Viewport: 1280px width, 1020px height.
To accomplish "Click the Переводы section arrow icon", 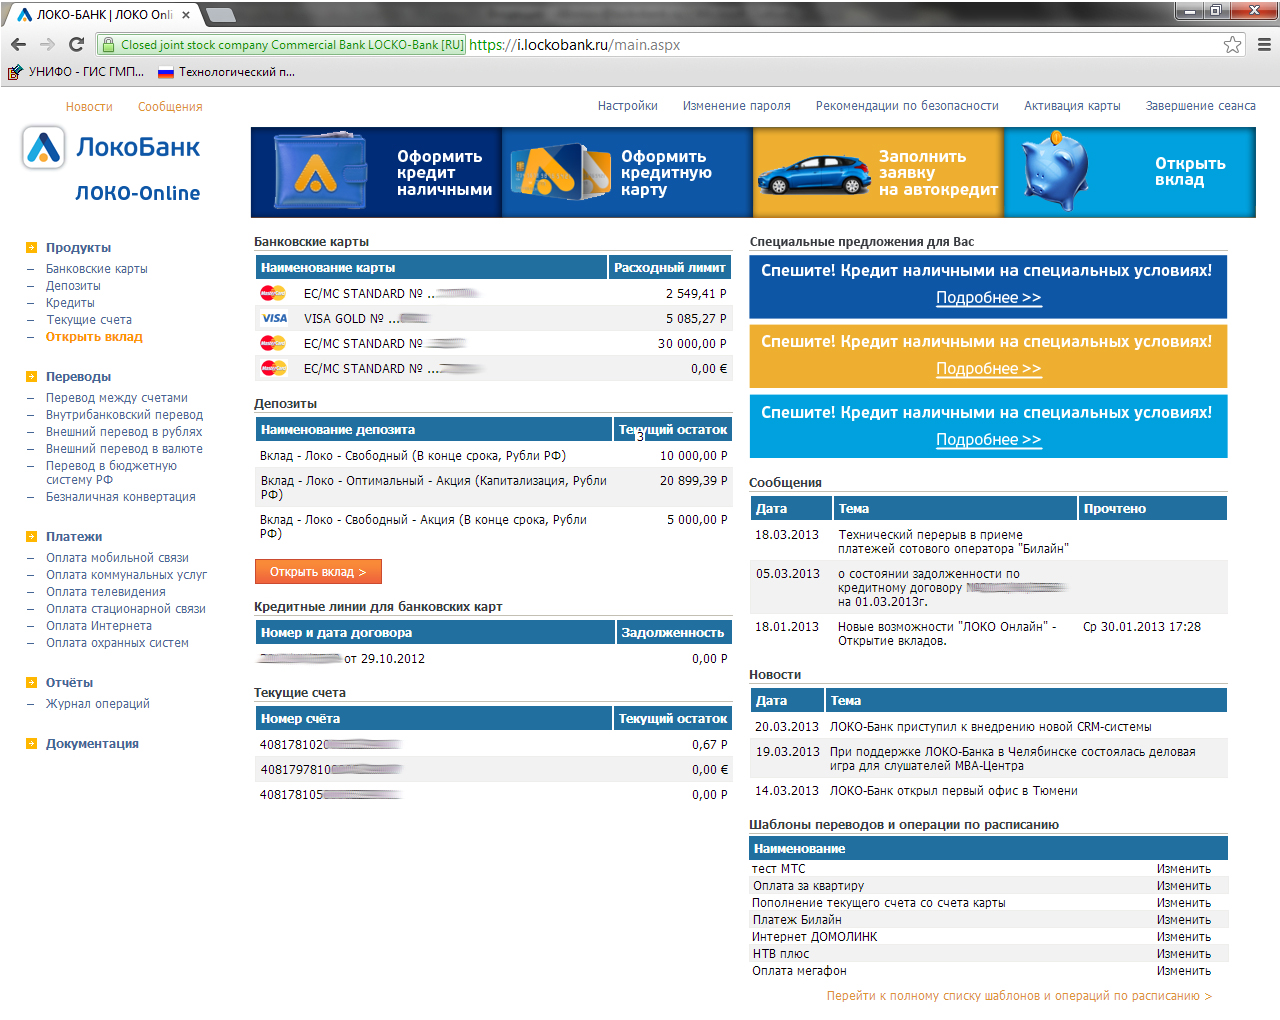I will [x=31, y=376].
